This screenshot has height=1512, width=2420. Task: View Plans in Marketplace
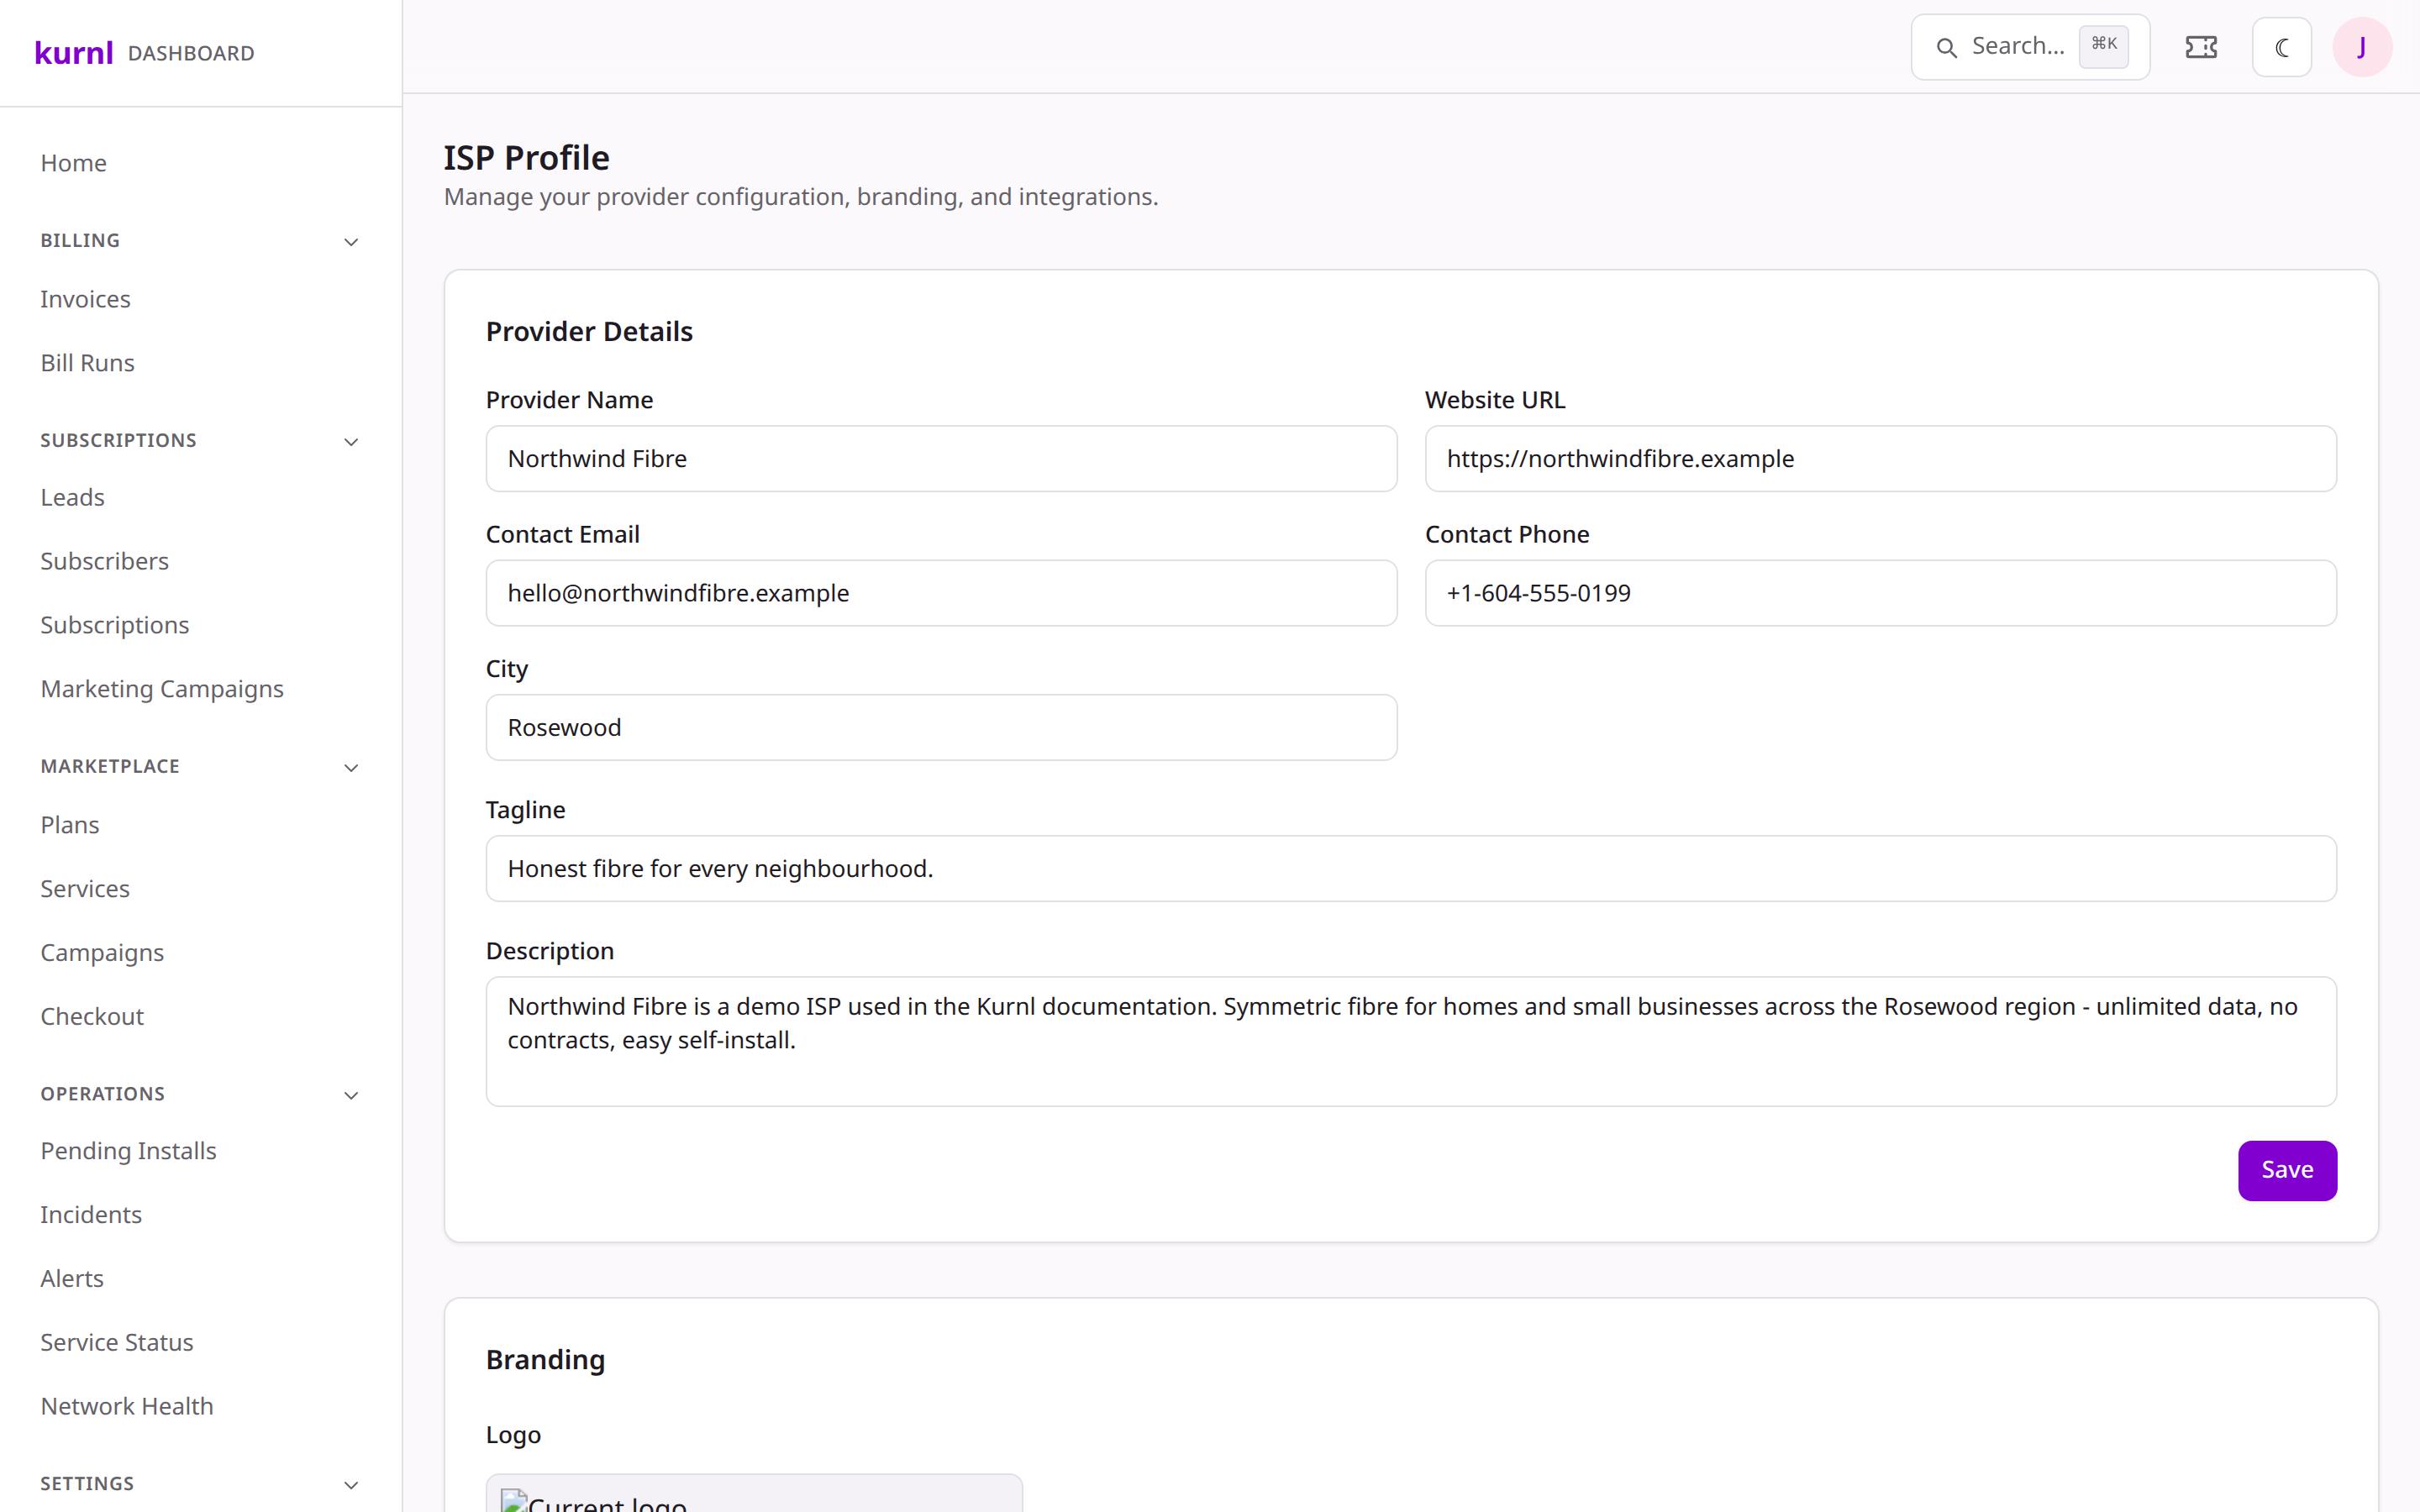tap(70, 825)
